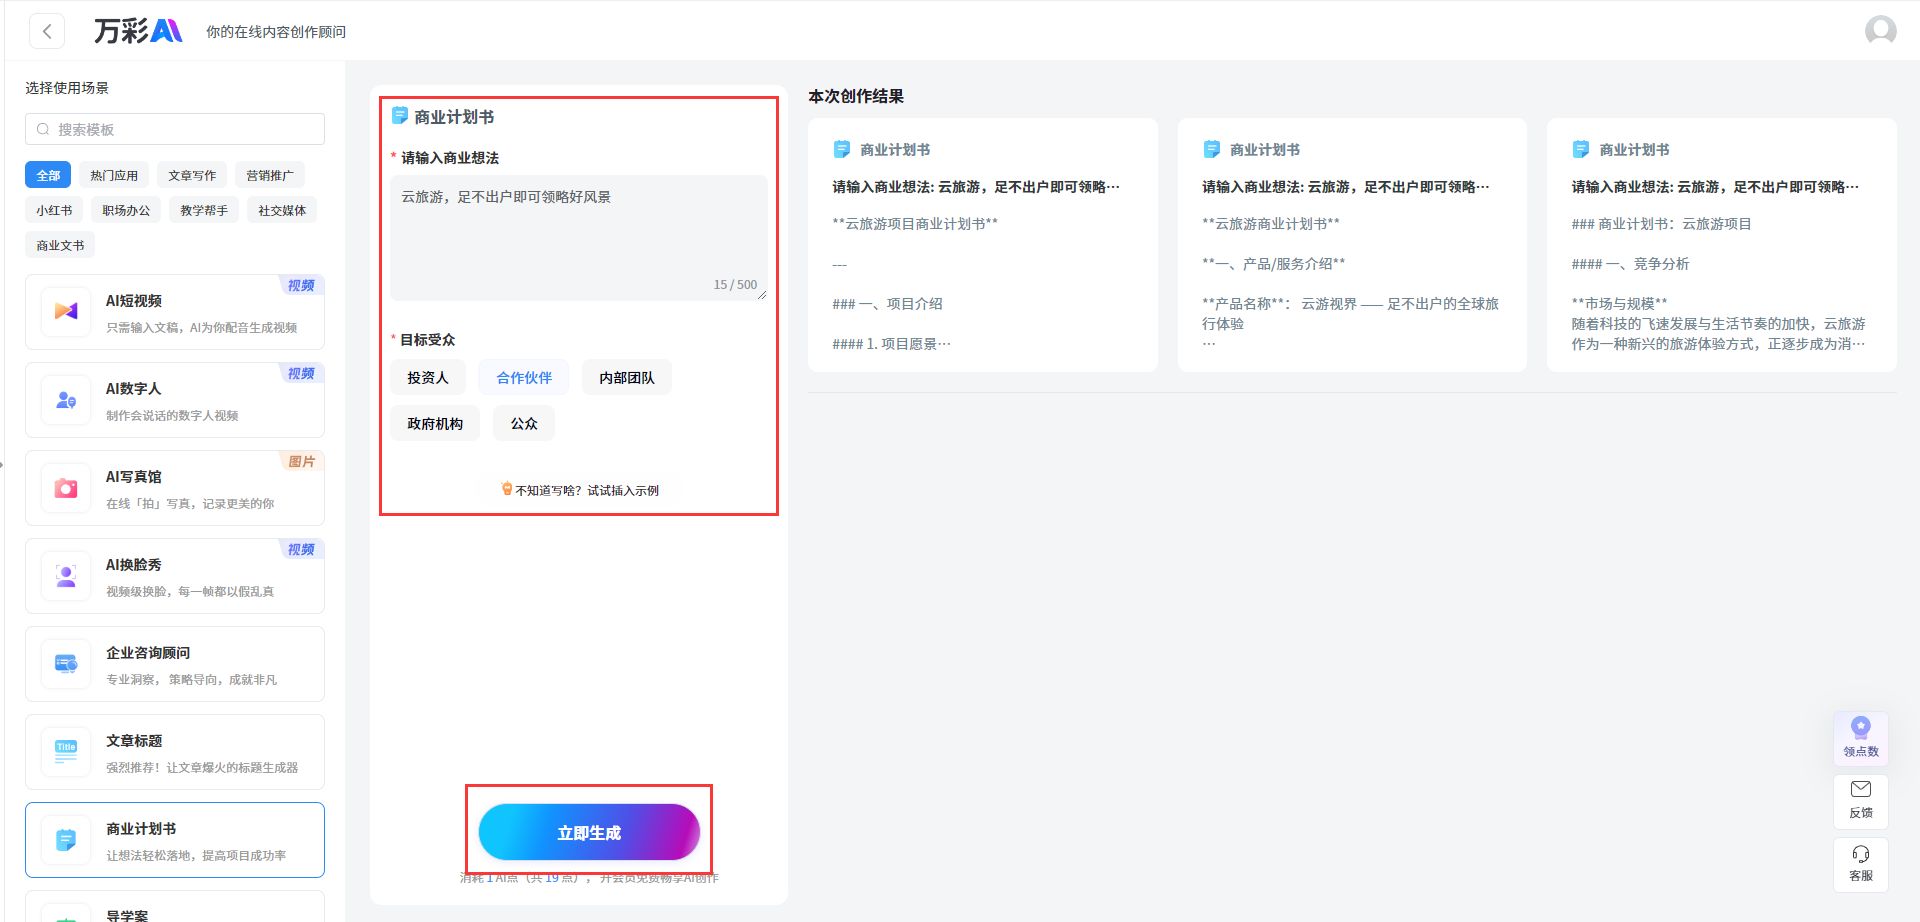Open the 竞争分析 result card

[1722, 245]
